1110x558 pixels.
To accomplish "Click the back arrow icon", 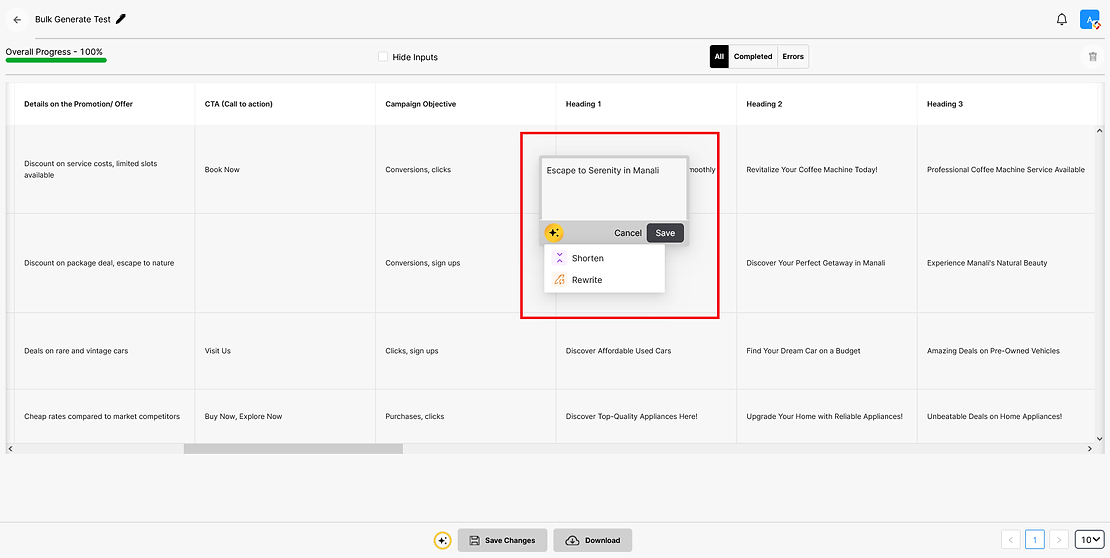I will [18, 20].
